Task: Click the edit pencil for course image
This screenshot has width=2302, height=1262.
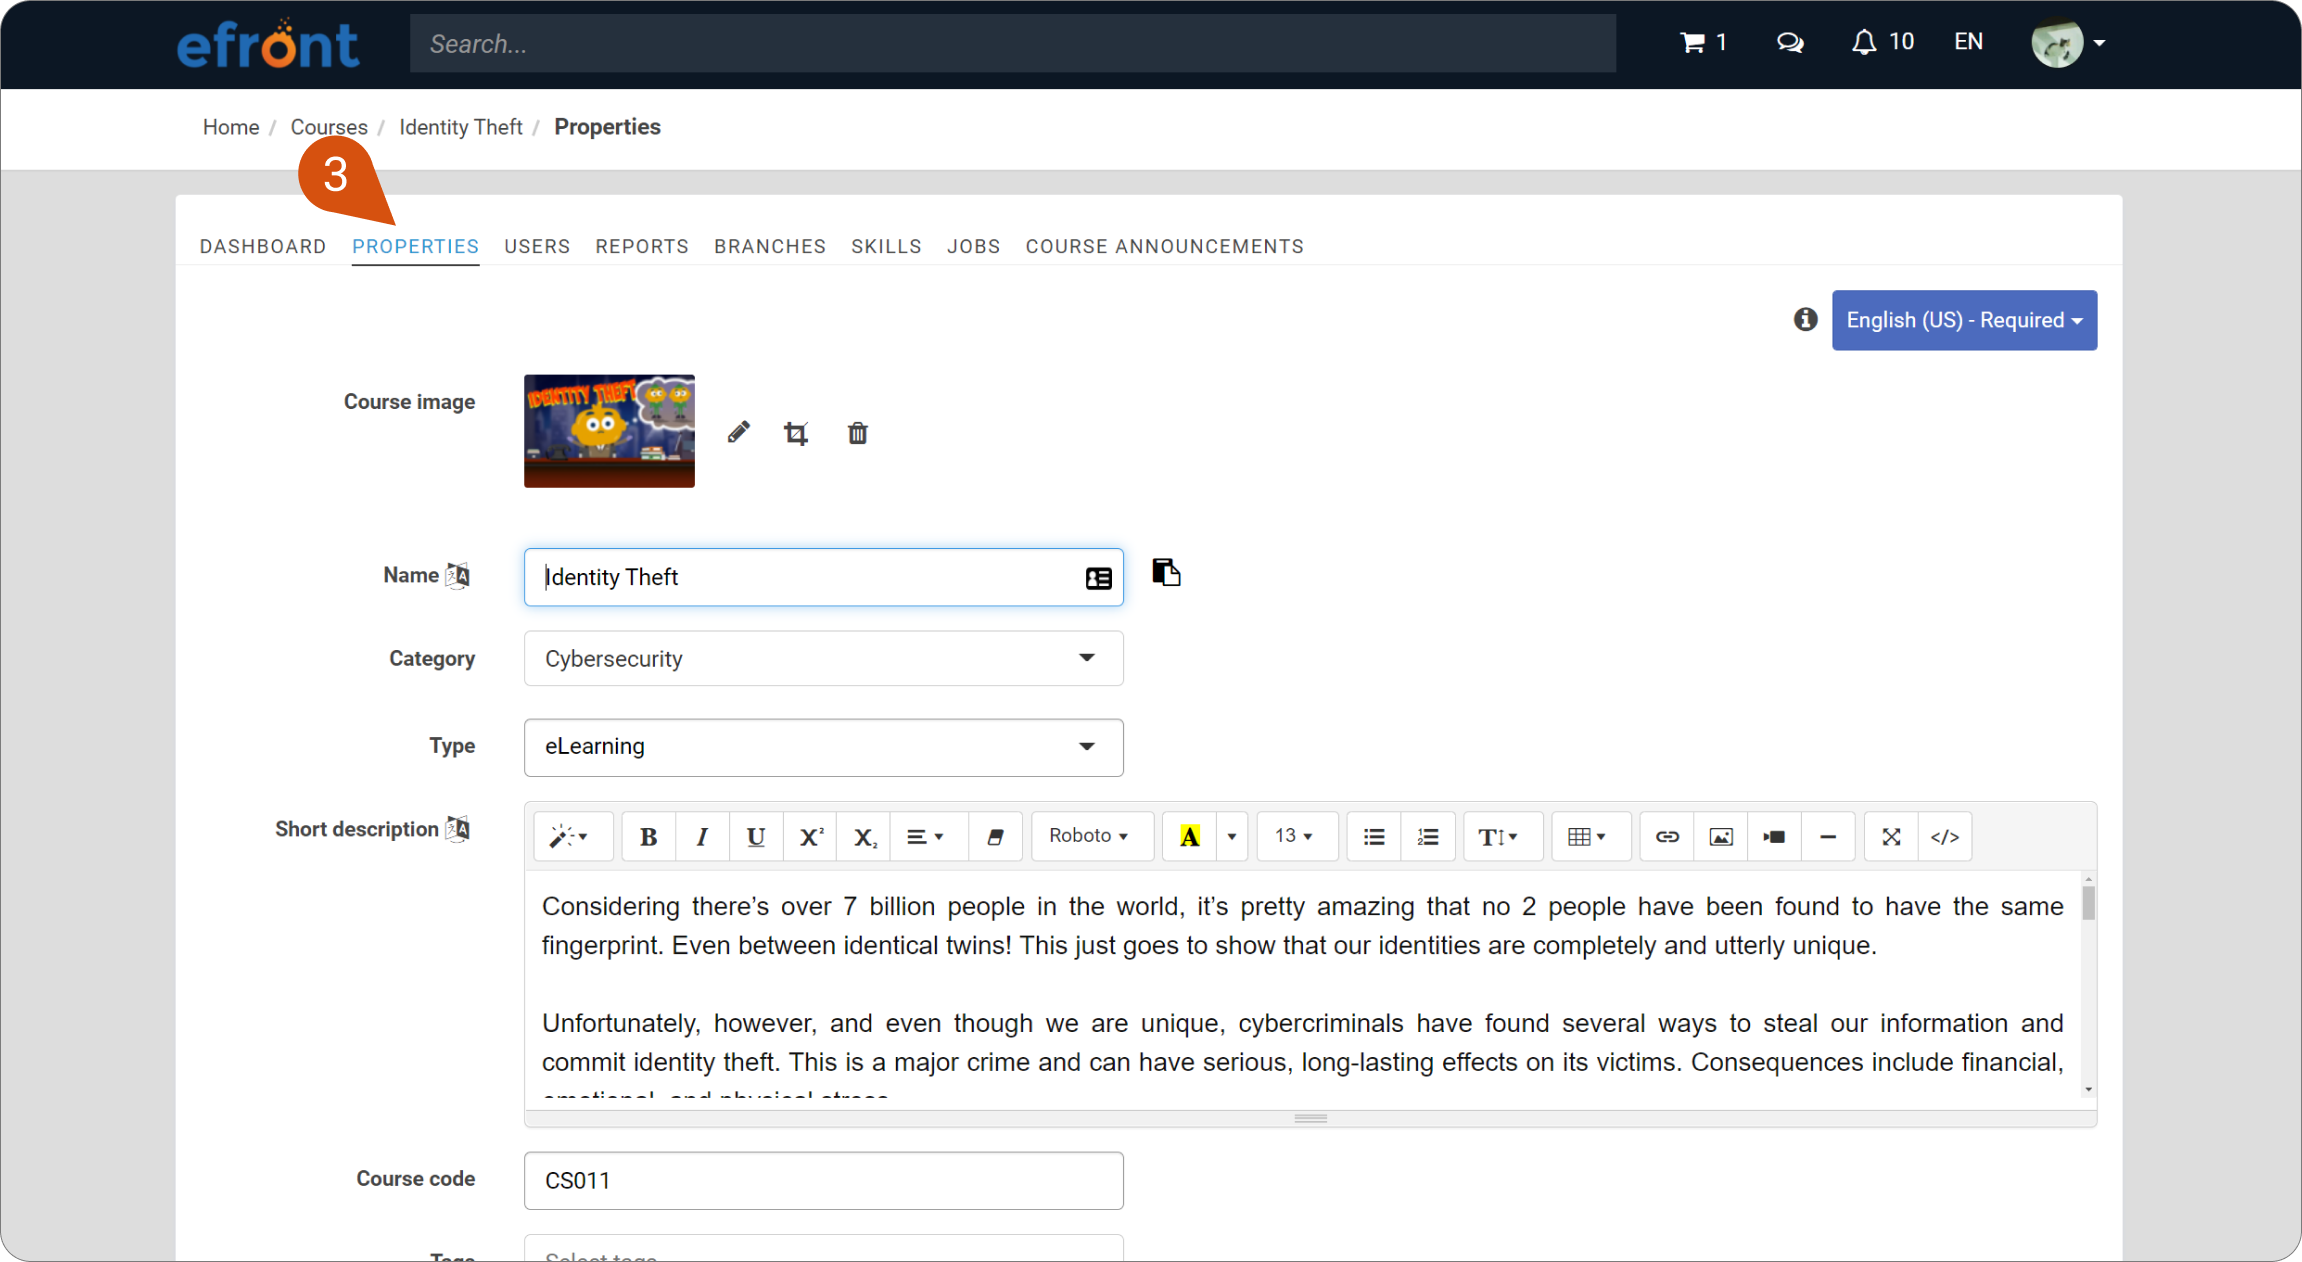Action: tap(738, 432)
